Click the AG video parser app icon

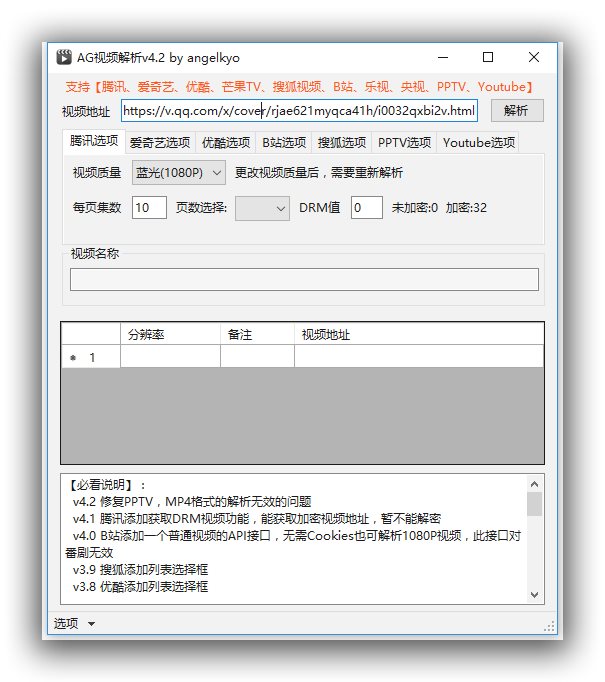pyautogui.click(x=64, y=57)
